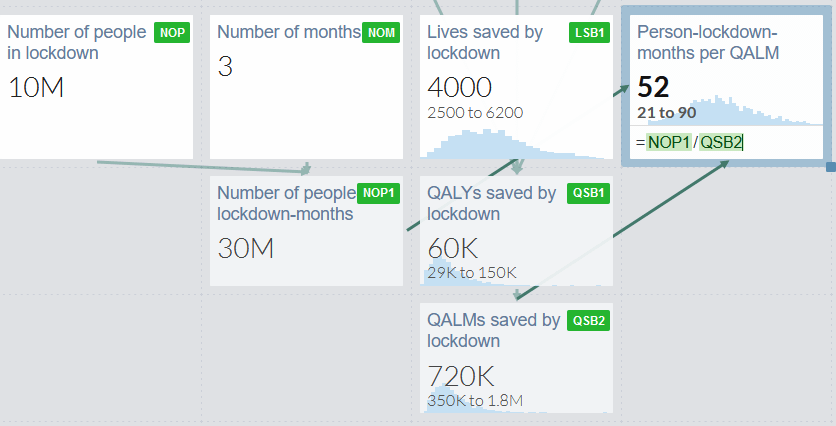Image resolution: width=836 pixels, height=426 pixels.
Task: Open the QALYs saved by lockdown cell
Action: coord(516,231)
